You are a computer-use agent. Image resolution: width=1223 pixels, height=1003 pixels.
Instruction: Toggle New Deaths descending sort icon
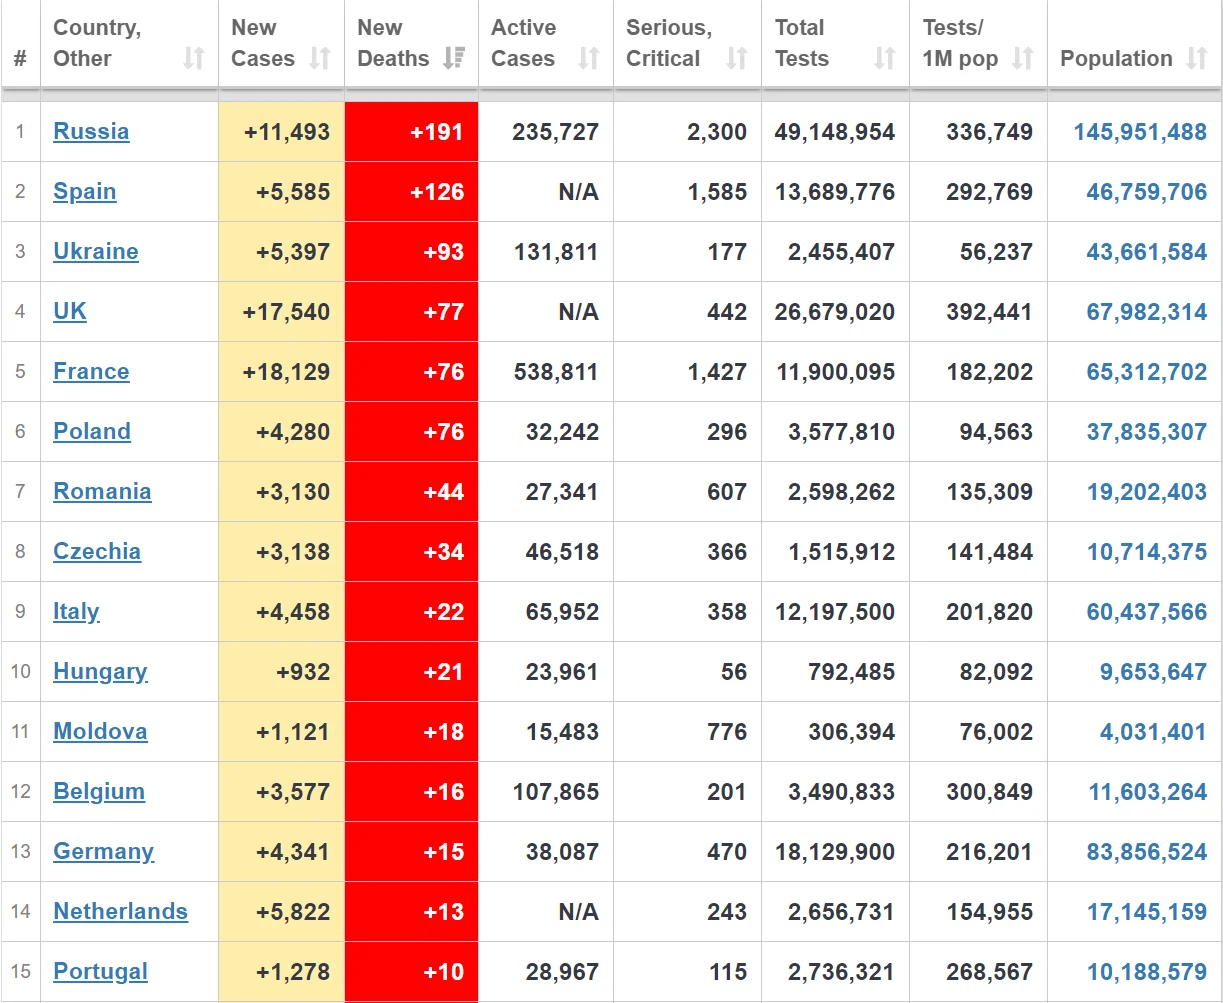click(454, 59)
